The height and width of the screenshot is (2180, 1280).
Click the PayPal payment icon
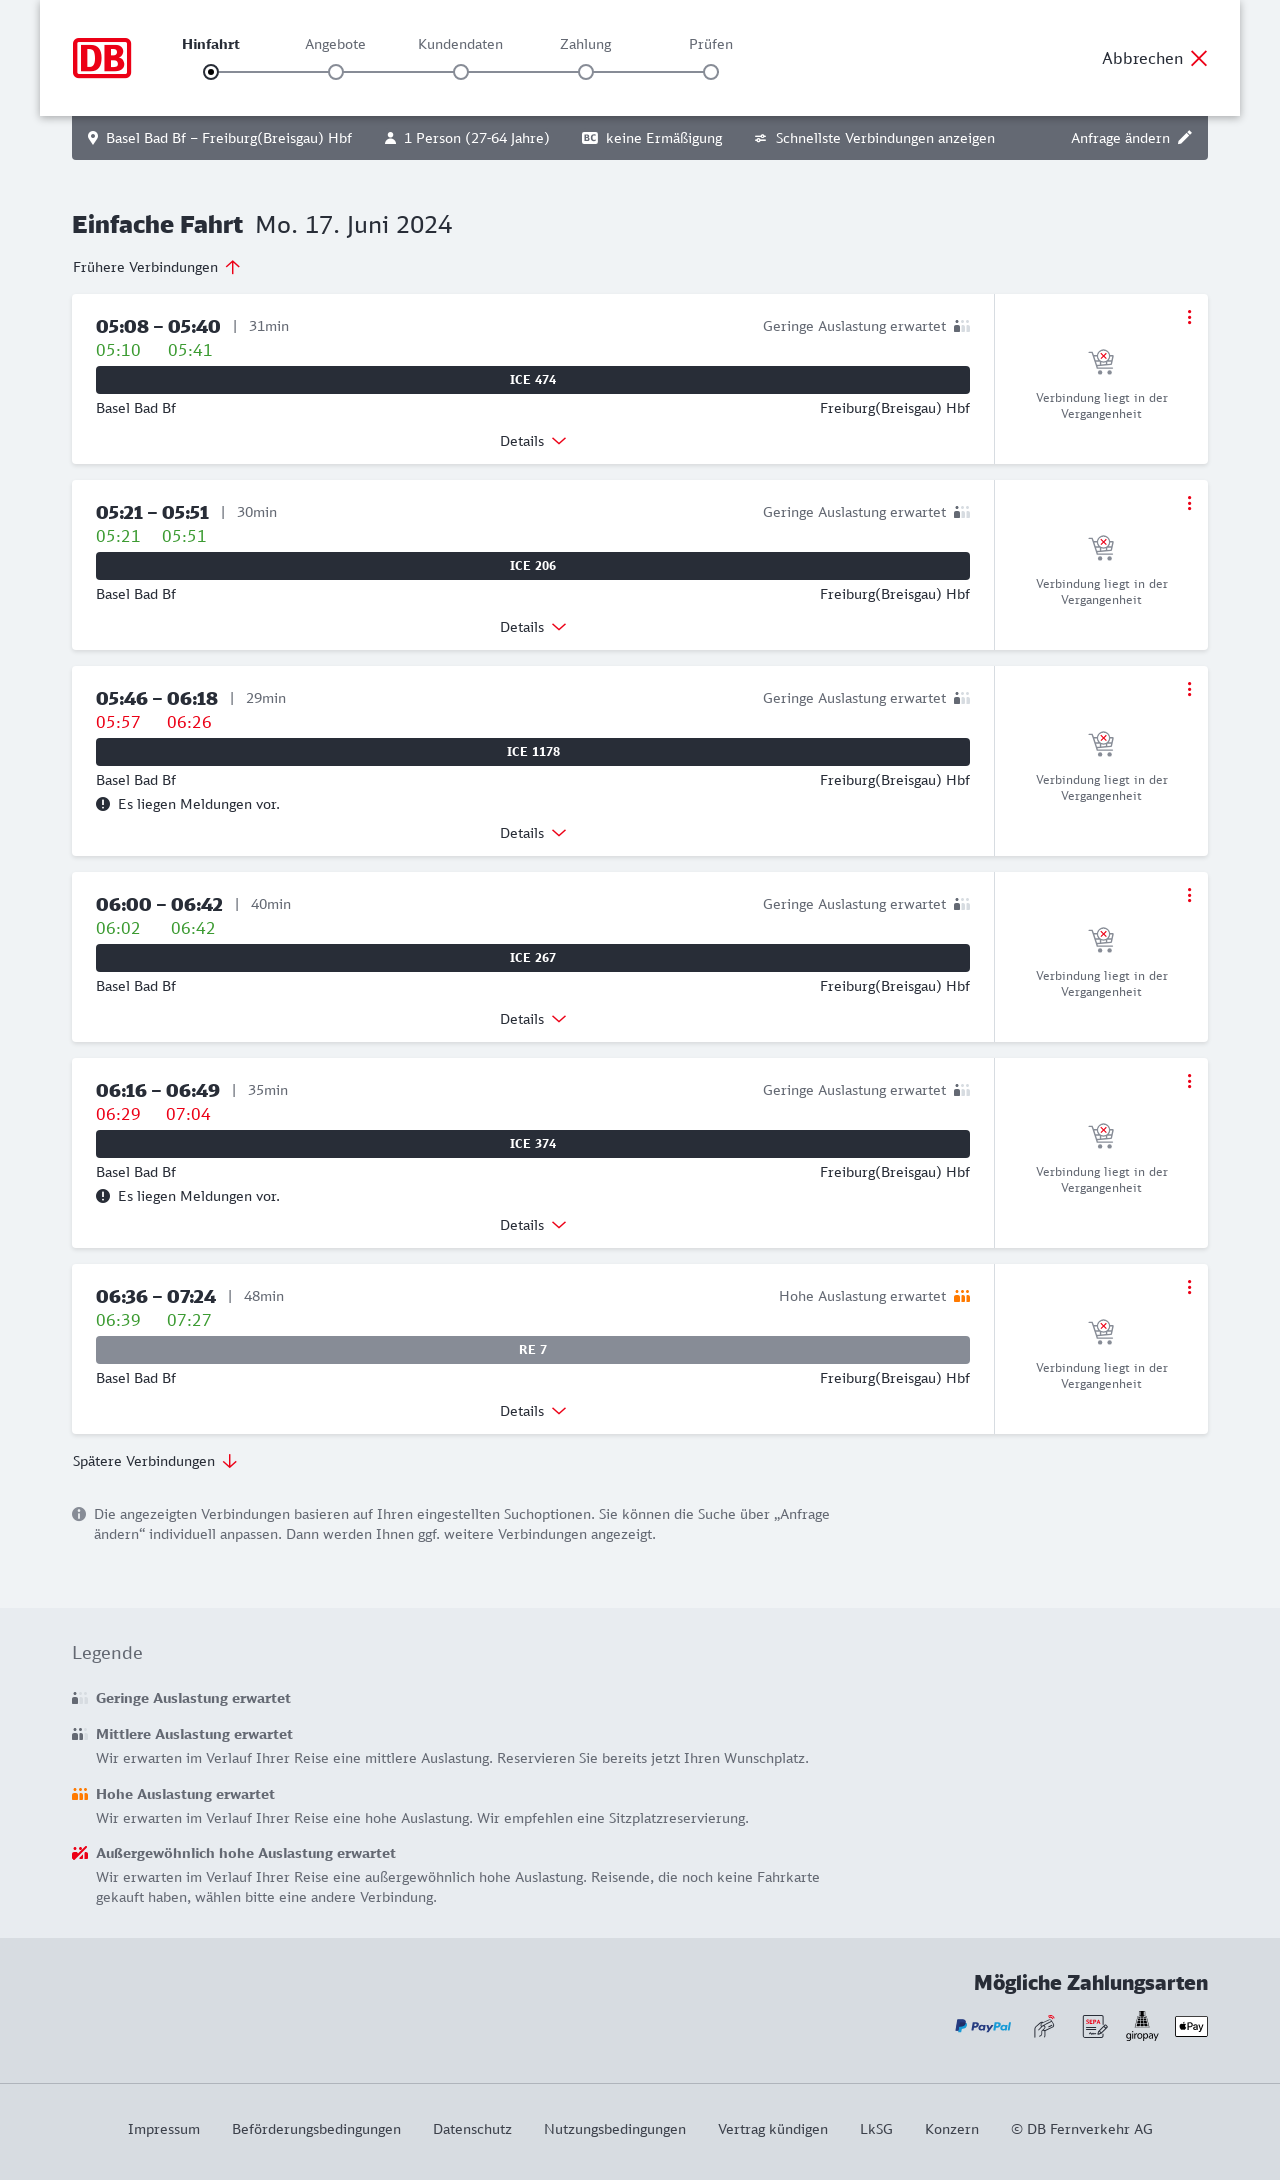983,2026
